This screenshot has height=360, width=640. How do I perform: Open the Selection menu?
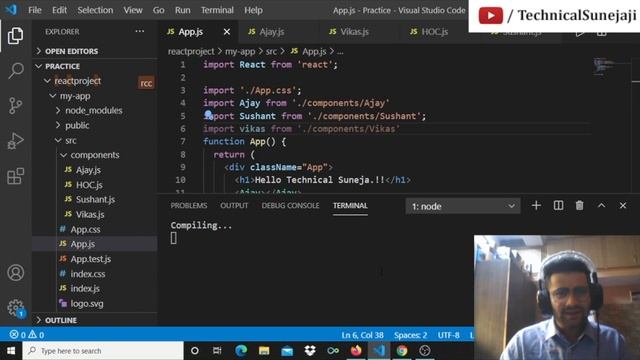click(x=95, y=10)
